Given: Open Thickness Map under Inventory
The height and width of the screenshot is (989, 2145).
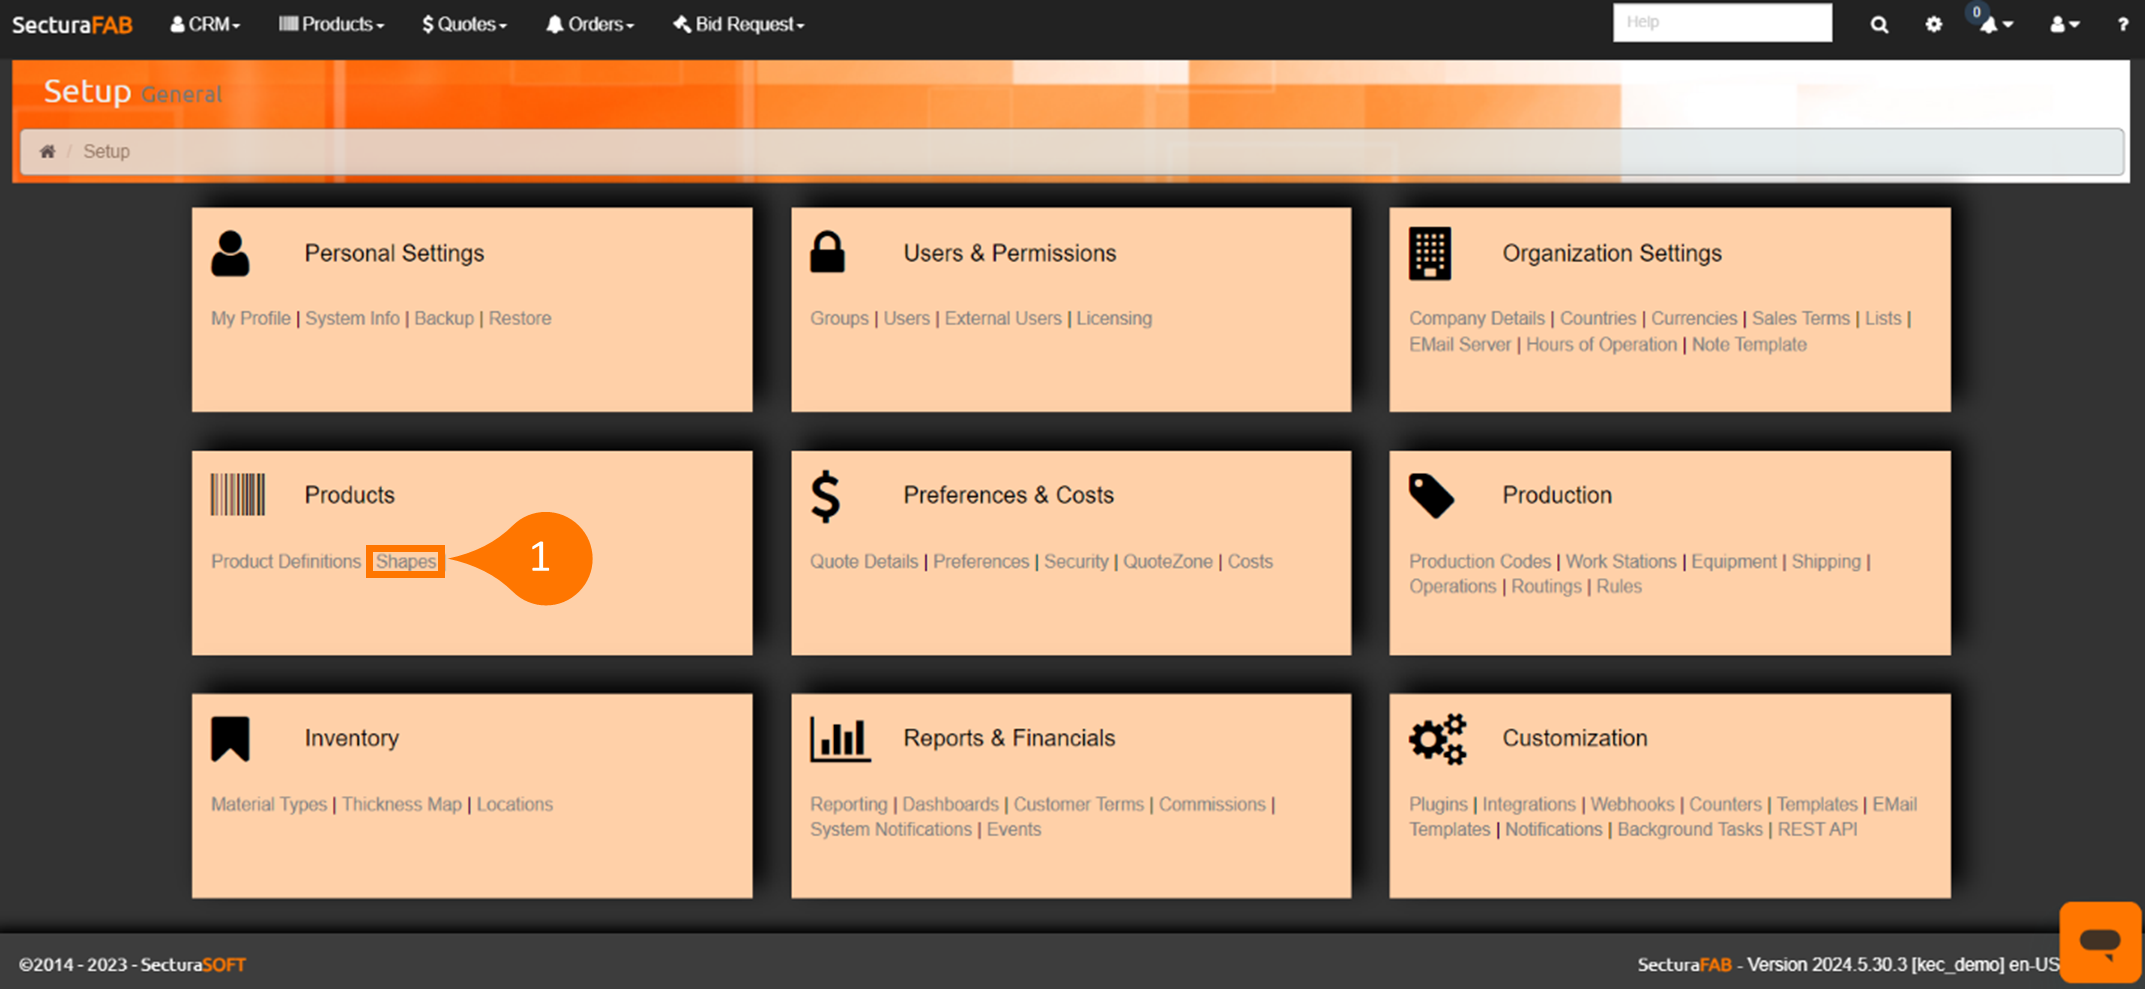Looking at the screenshot, I should (x=401, y=805).
